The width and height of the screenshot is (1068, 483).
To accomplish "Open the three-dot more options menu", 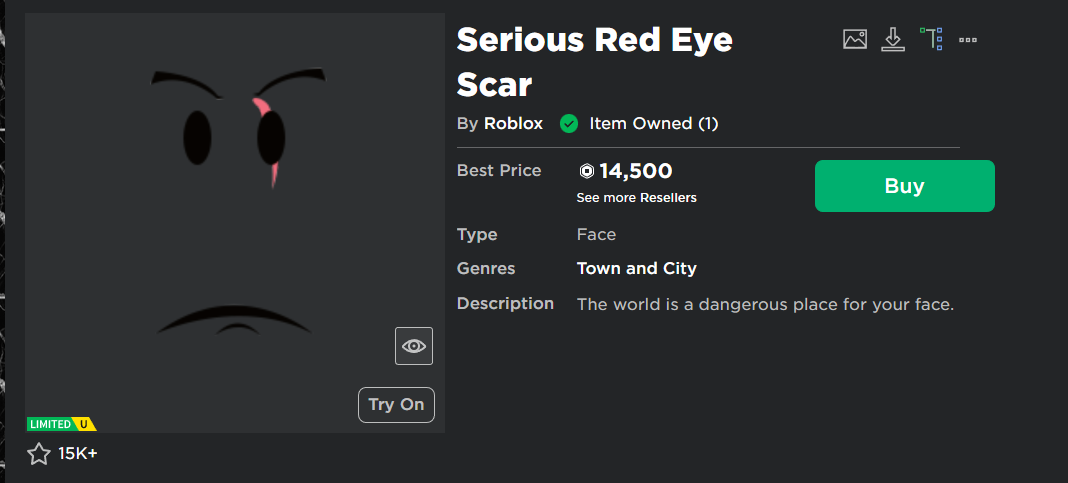I will click(968, 40).
